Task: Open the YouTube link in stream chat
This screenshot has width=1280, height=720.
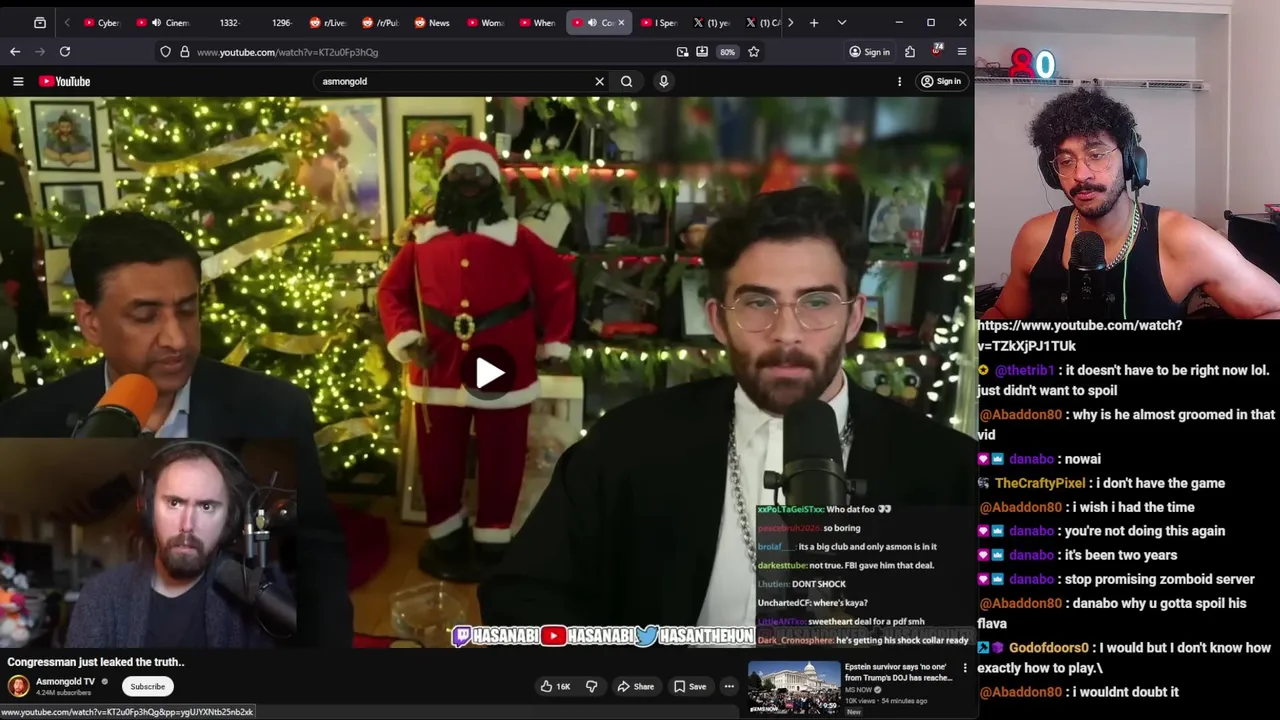Action: (1080, 335)
